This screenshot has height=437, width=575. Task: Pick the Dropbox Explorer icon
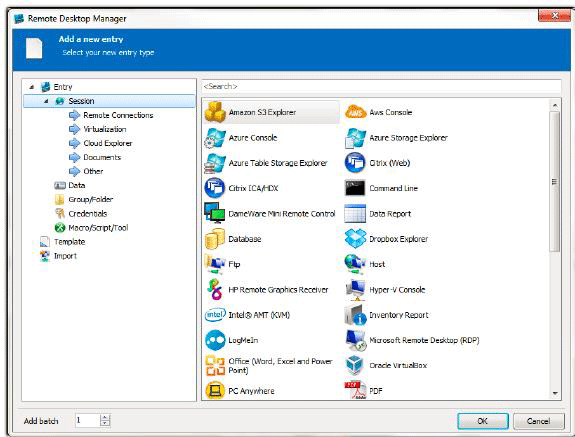pos(355,239)
